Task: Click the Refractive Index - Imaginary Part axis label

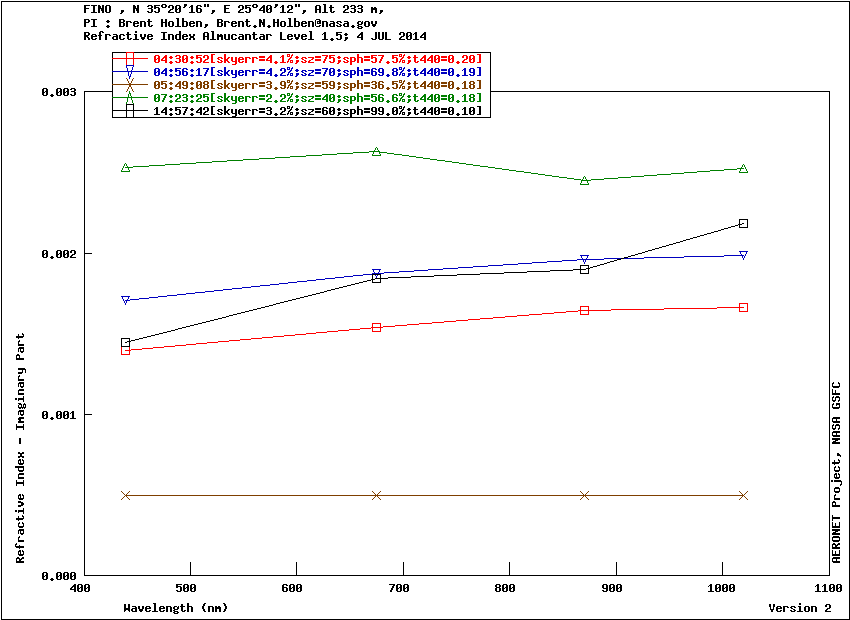Action: tap(21, 462)
